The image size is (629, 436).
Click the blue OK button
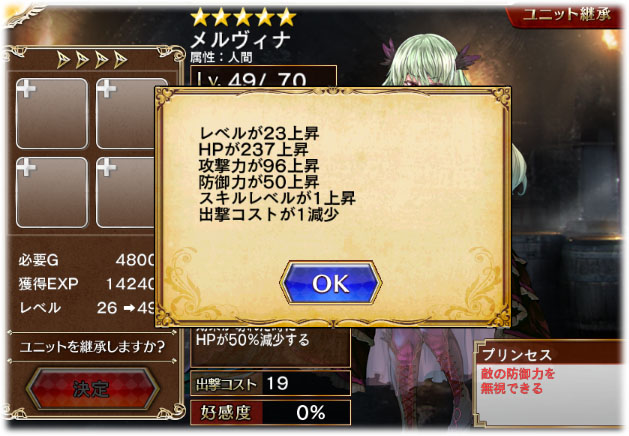tap(331, 283)
